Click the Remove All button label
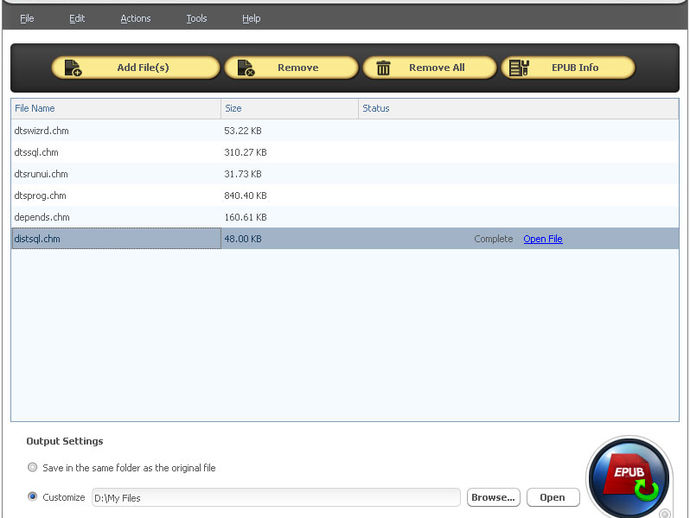Screen dimensions: 690x518 point(437,68)
